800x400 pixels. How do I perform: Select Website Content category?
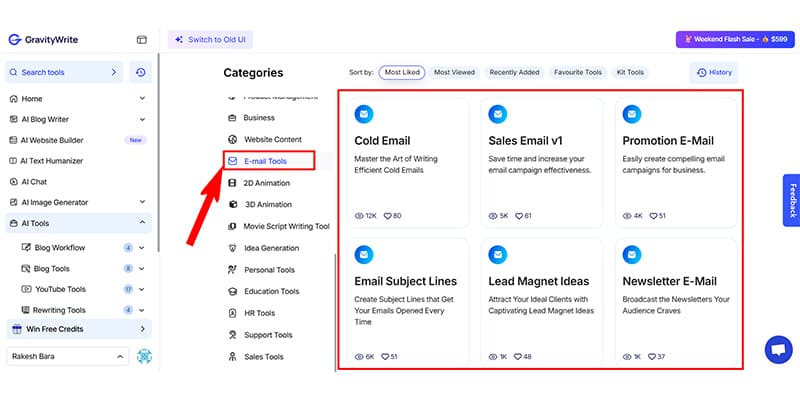(x=272, y=139)
